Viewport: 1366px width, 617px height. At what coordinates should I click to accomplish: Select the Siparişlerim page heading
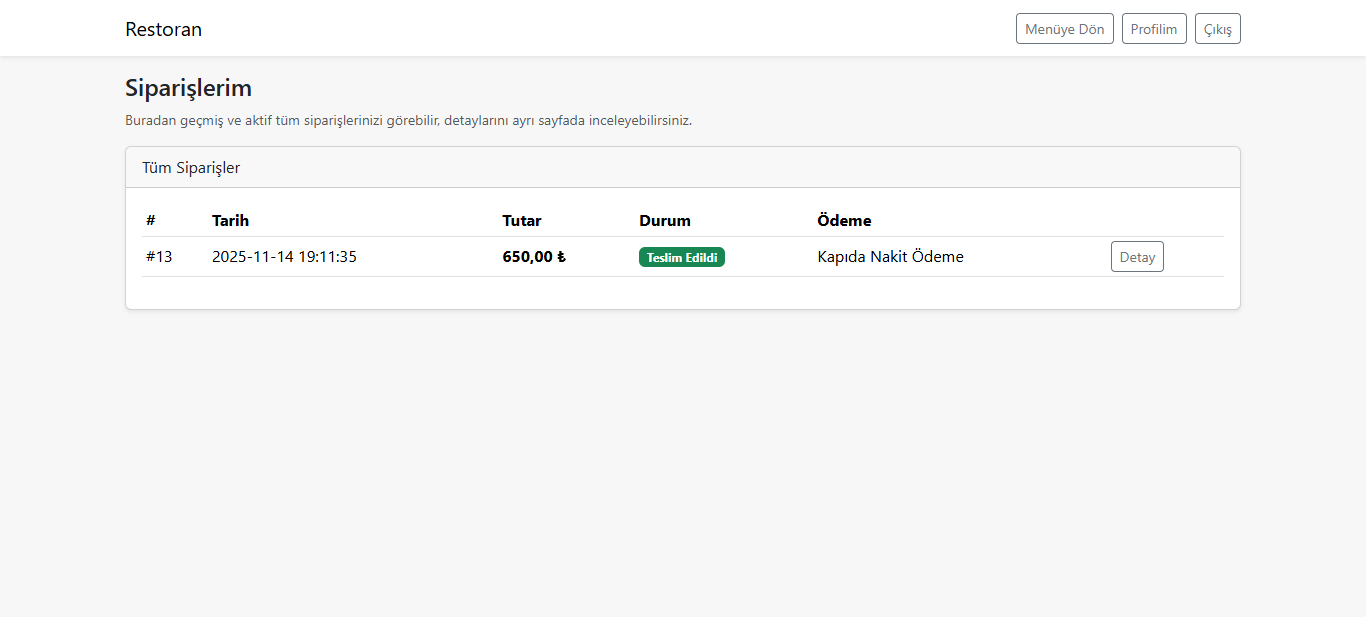tap(188, 88)
